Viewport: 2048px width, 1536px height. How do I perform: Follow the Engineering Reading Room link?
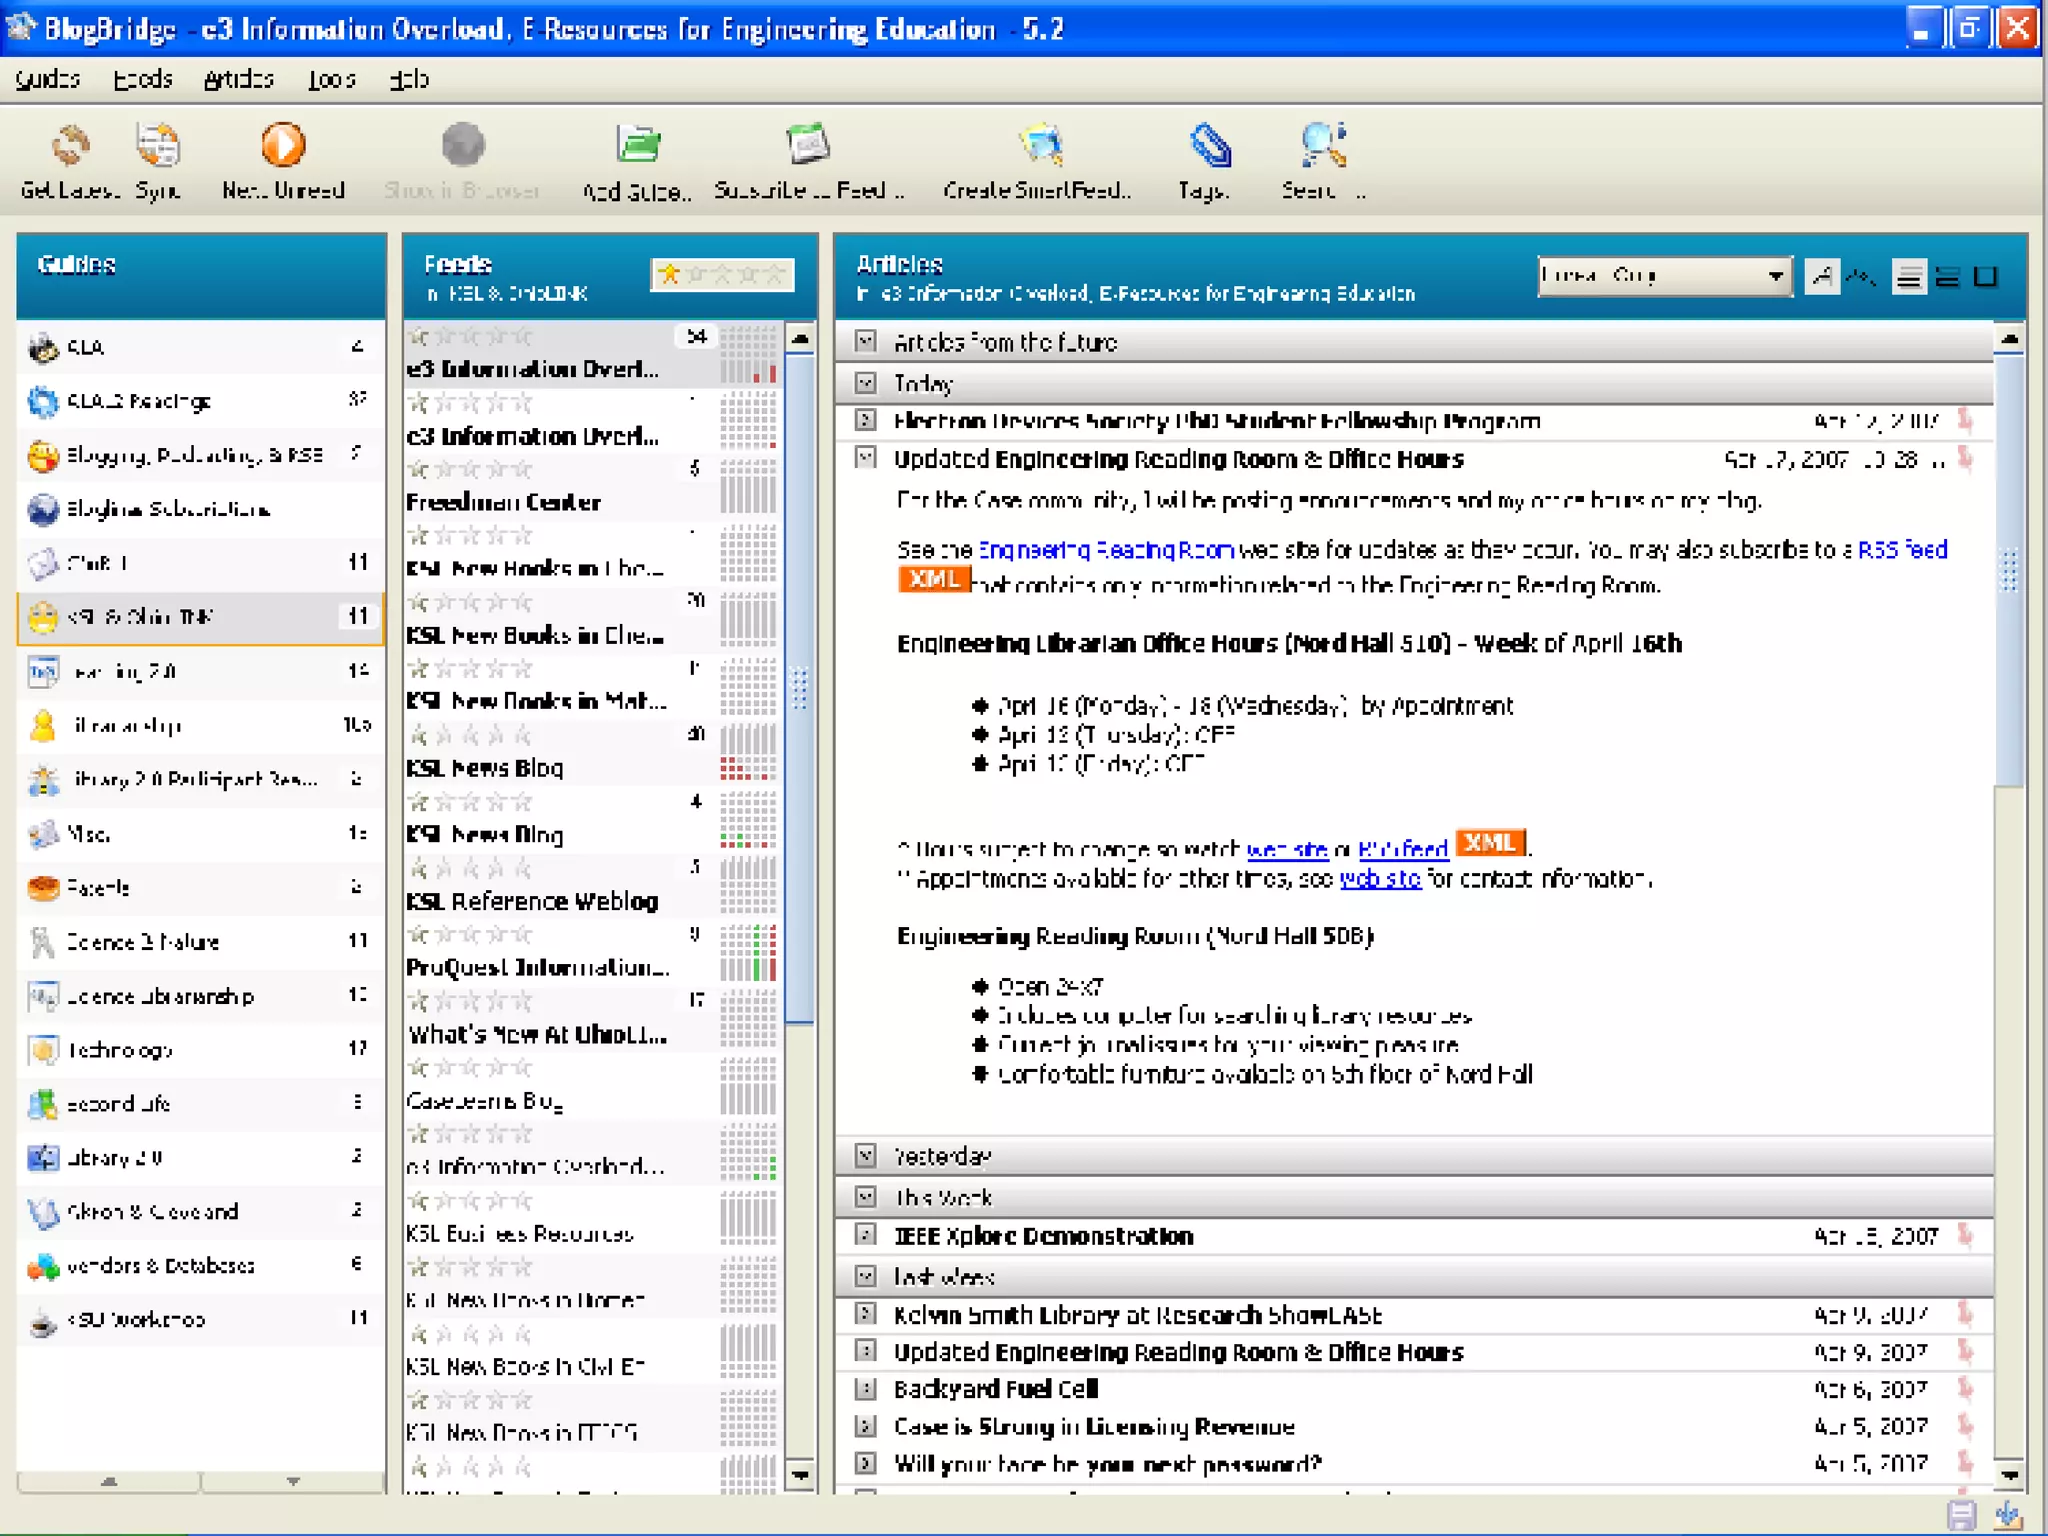[1105, 550]
